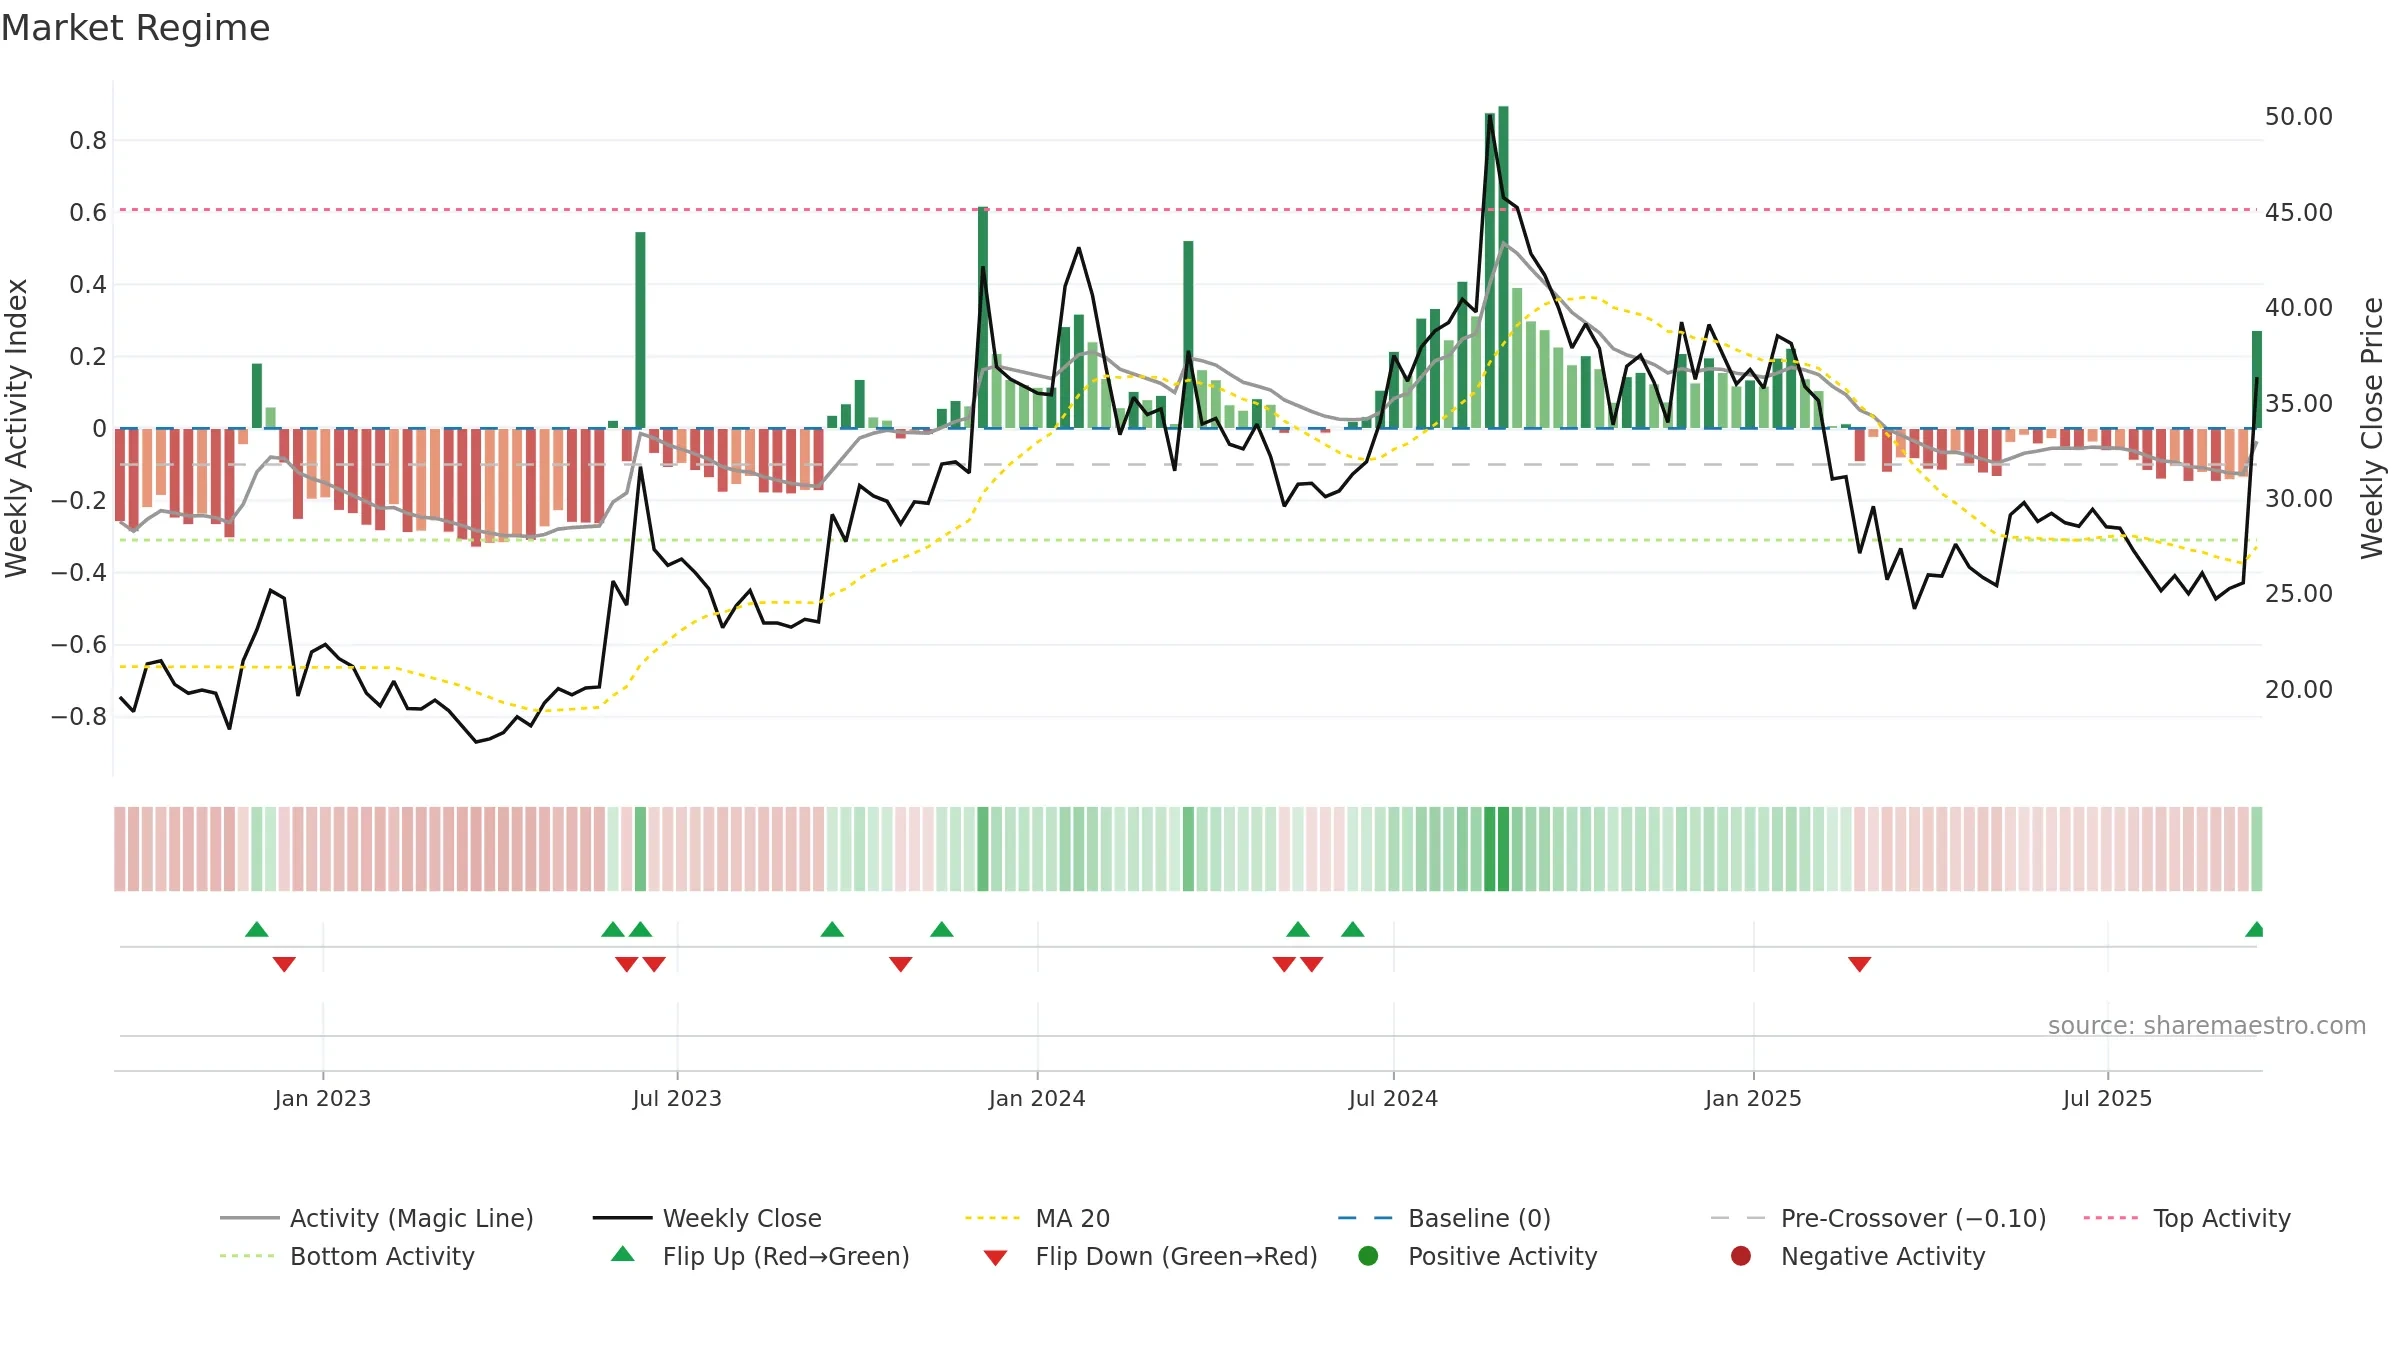2400x1350 pixels.
Task: Click the first red flip-down triangle before Jan 2023
Action: 284,964
